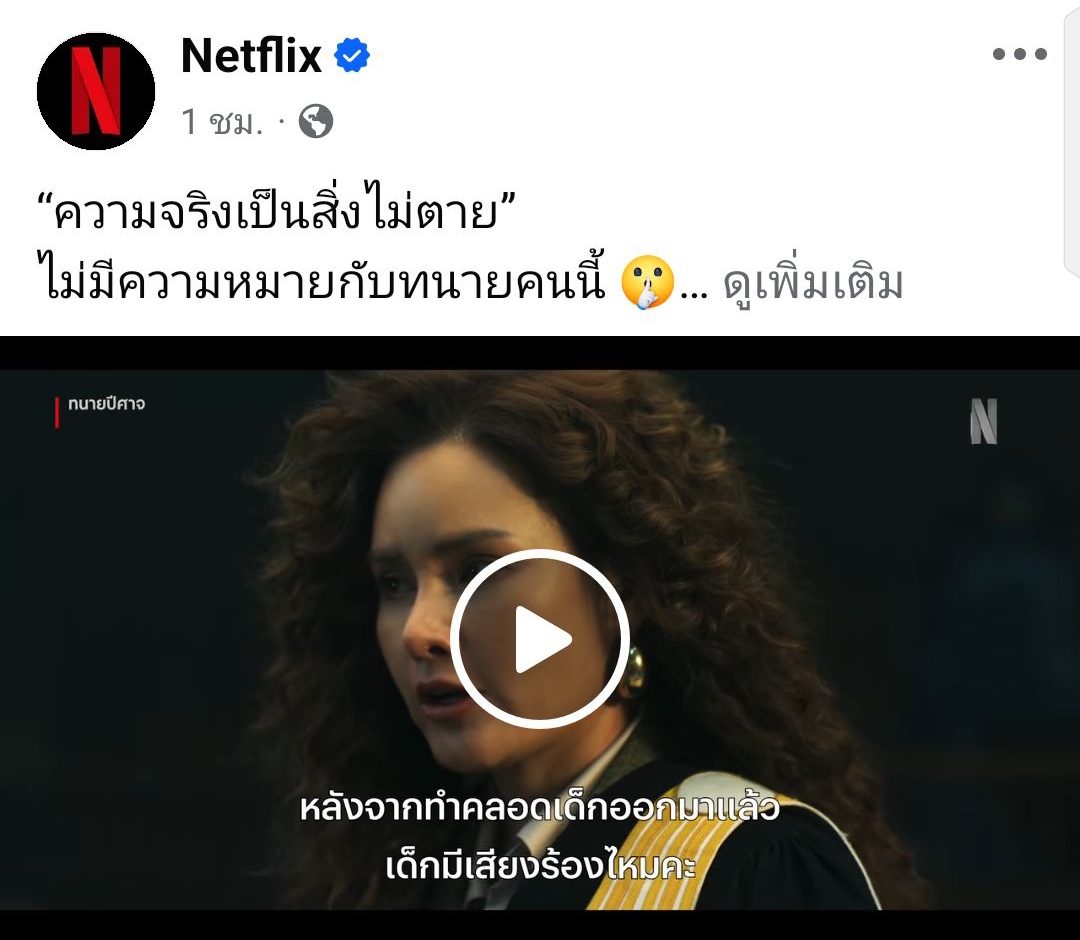The image size is (1080, 940).
Task: Click the quote line ความจริงเป็นสิ่งไม่ตาย
Action: tap(276, 211)
